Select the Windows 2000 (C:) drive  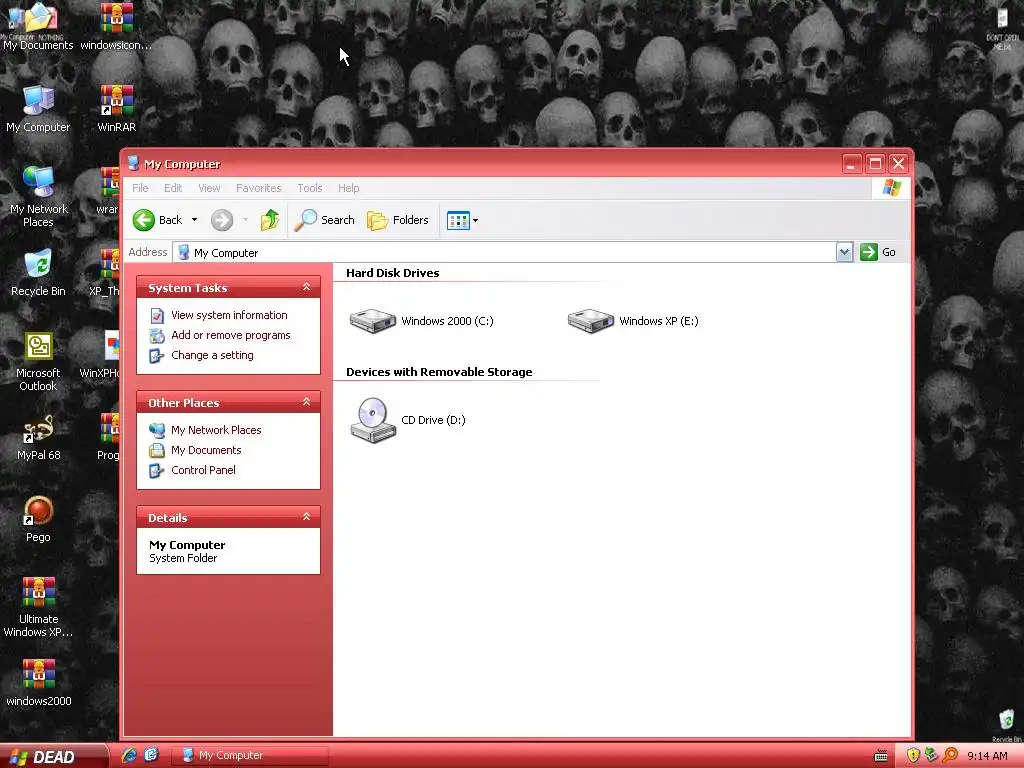pyautogui.click(x=421, y=321)
